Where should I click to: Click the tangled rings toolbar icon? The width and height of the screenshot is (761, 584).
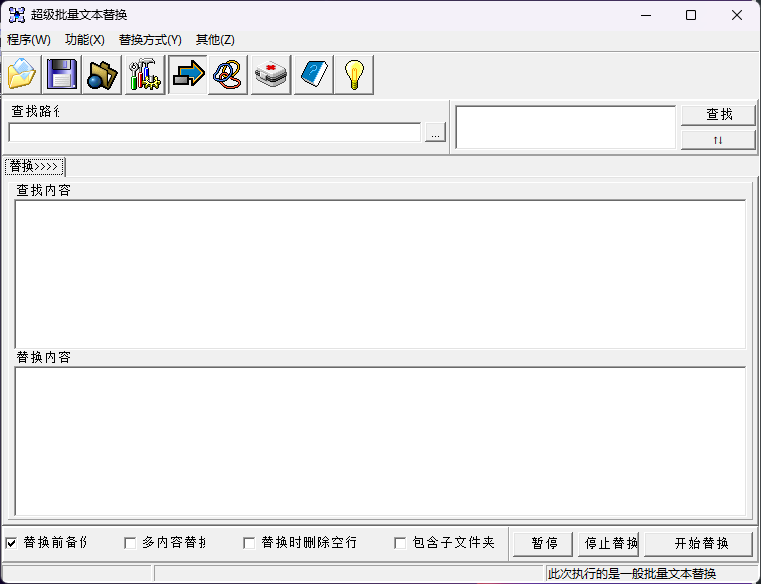point(228,75)
